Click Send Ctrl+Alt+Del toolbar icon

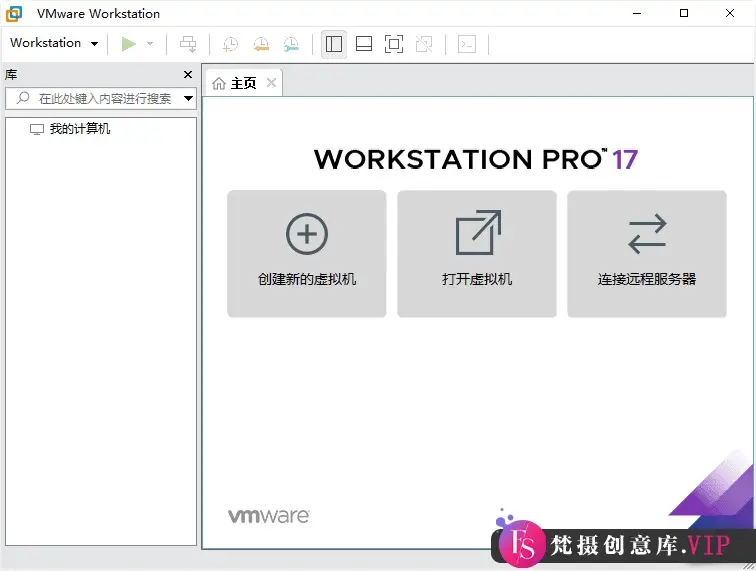pos(188,44)
